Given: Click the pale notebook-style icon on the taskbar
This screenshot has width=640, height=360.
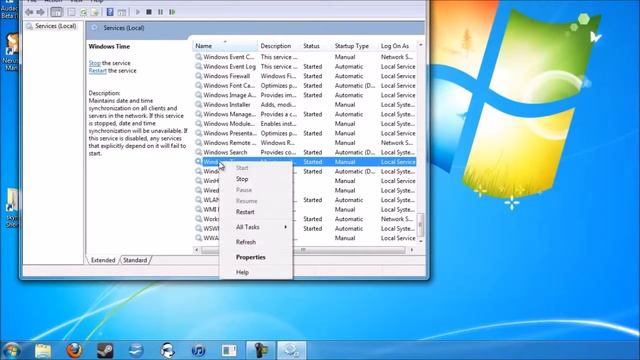Looking at the screenshot, I should pos(229,350).
